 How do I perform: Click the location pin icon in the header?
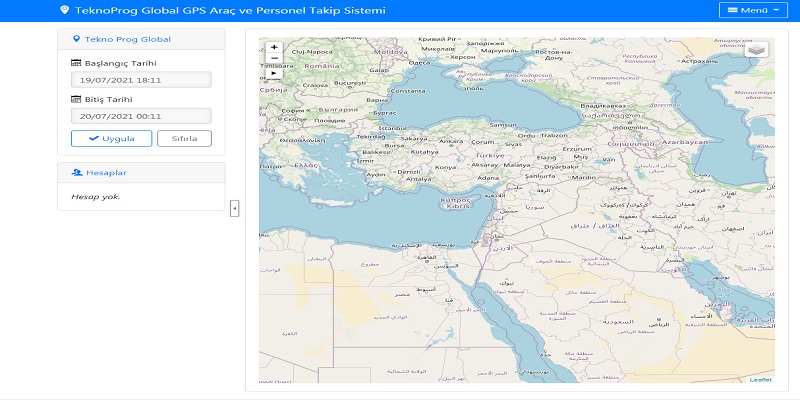pyautogui.click(x=65, y=10)
